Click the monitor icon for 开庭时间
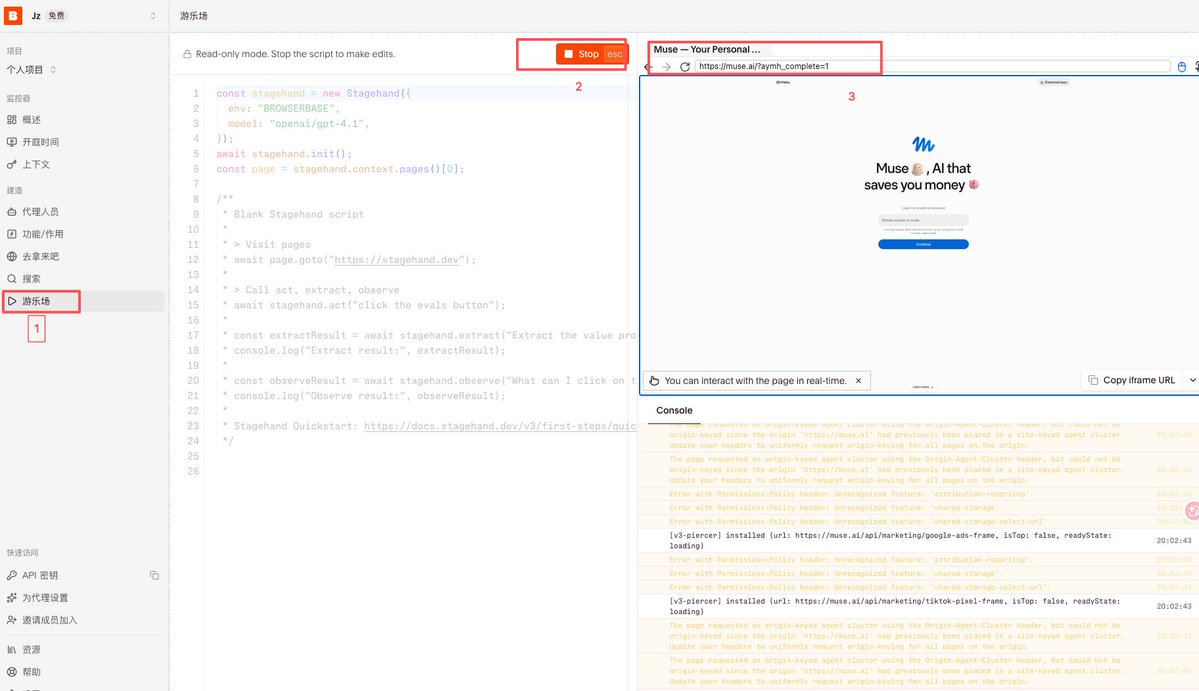This screenshot has width=1199, height=691. pyautogui.click(x=11, y=141)
